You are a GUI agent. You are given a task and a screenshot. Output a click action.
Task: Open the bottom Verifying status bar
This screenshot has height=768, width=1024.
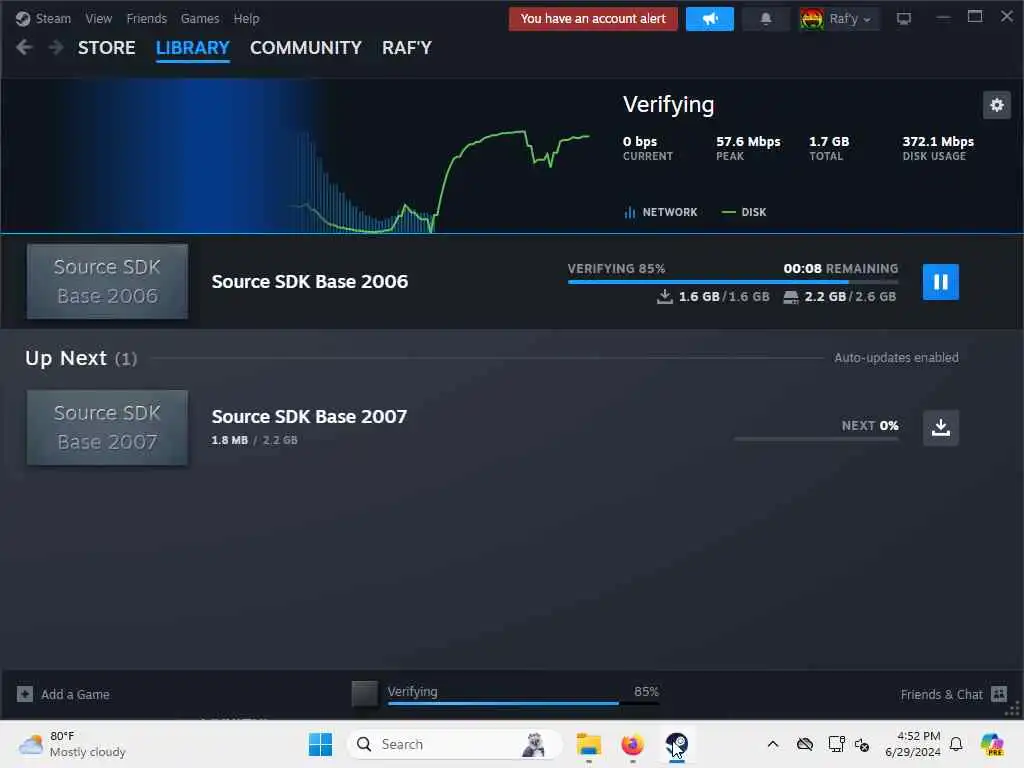(522, 695)
